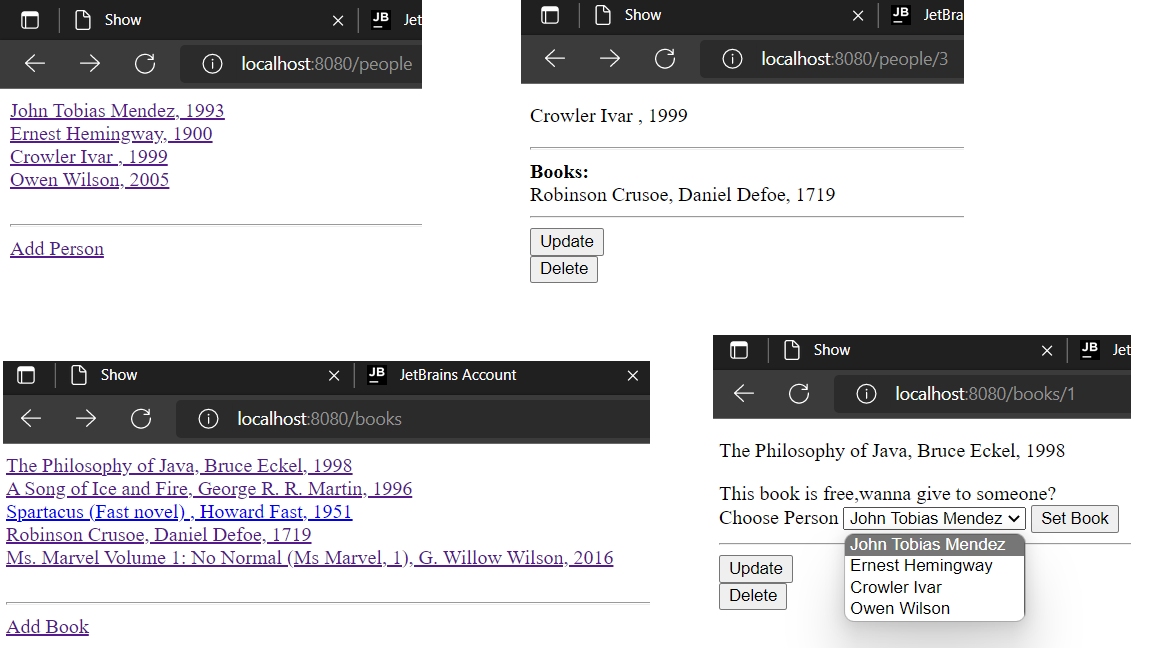The width and height of the screenshot is (1152, 648).
Task: Click the back arrow on the books page
Action: click(x=31, y=419)
